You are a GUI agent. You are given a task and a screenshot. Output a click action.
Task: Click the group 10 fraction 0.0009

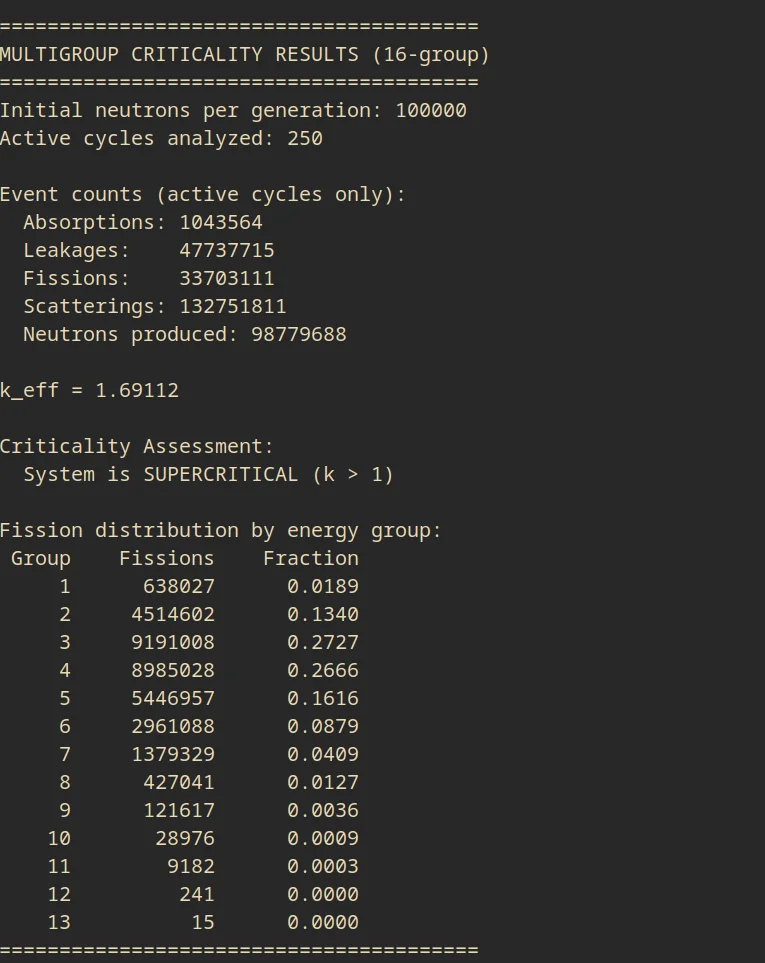tap(323, 839)
